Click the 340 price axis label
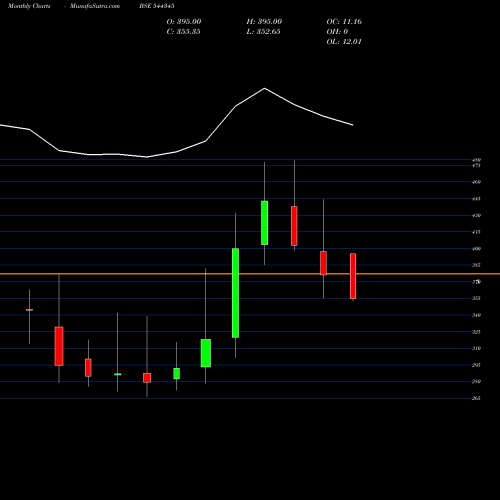500x500 pixels. click(x=477, y=315)
